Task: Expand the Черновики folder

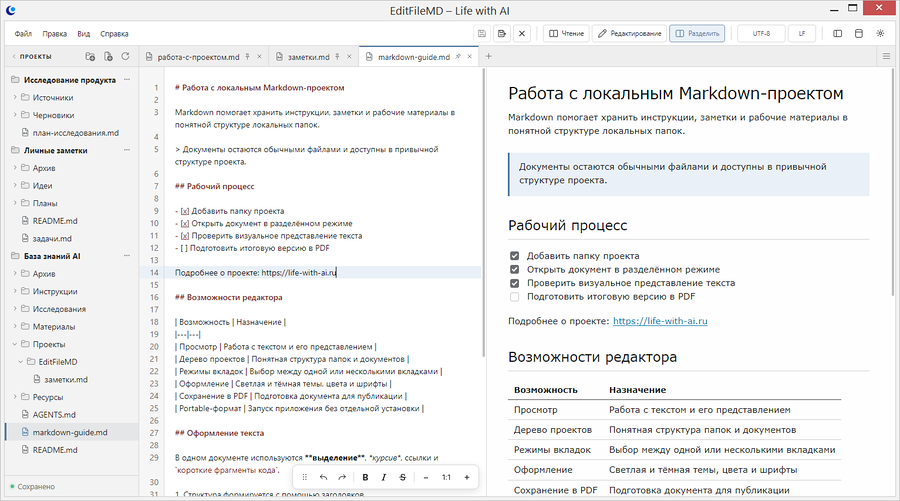Action: click(x=15, y=115)
